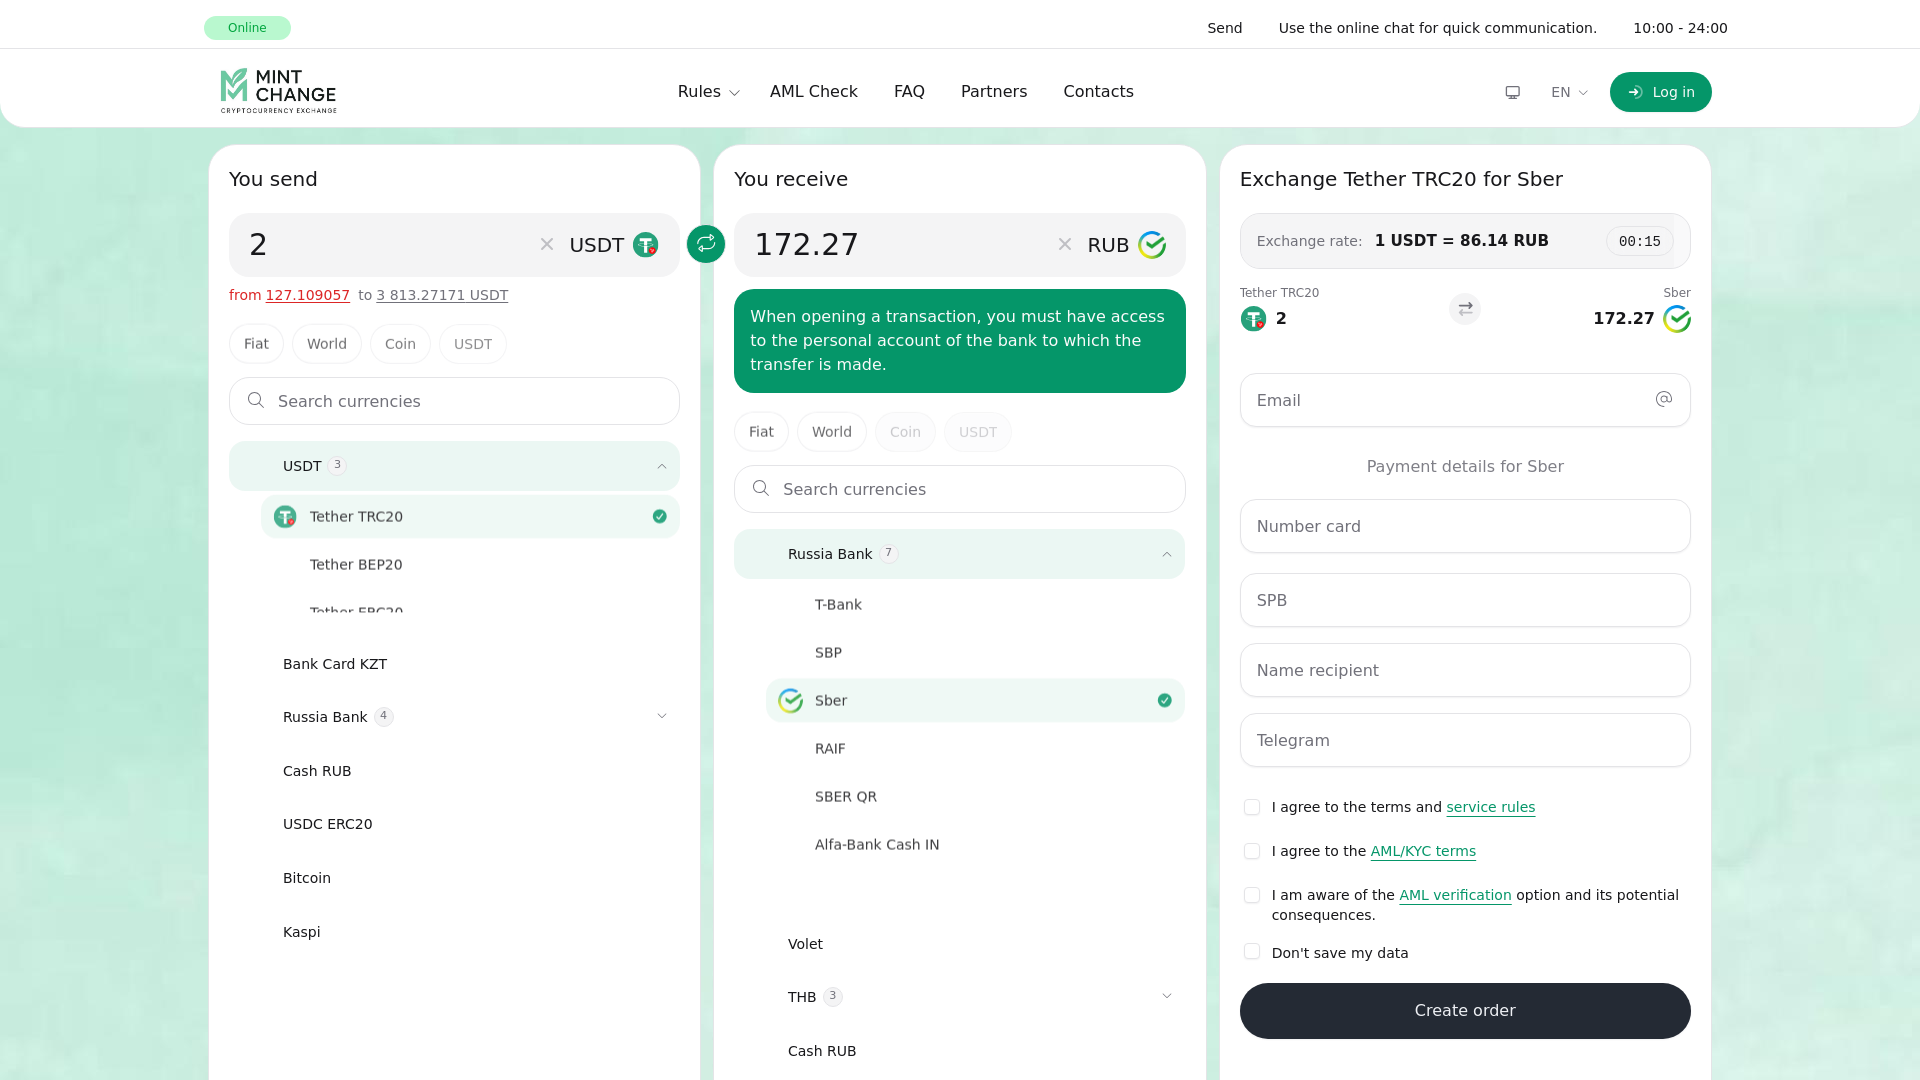1920x1080 pixels.
Task: Click search magnifier in send currencies
Action: (256, 400)
